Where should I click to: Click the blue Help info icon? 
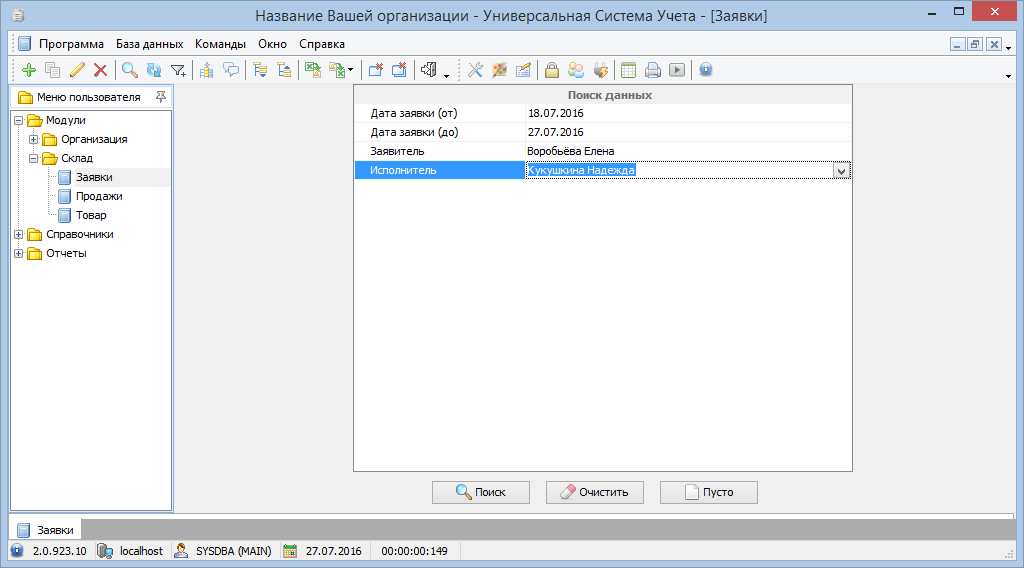705,70
